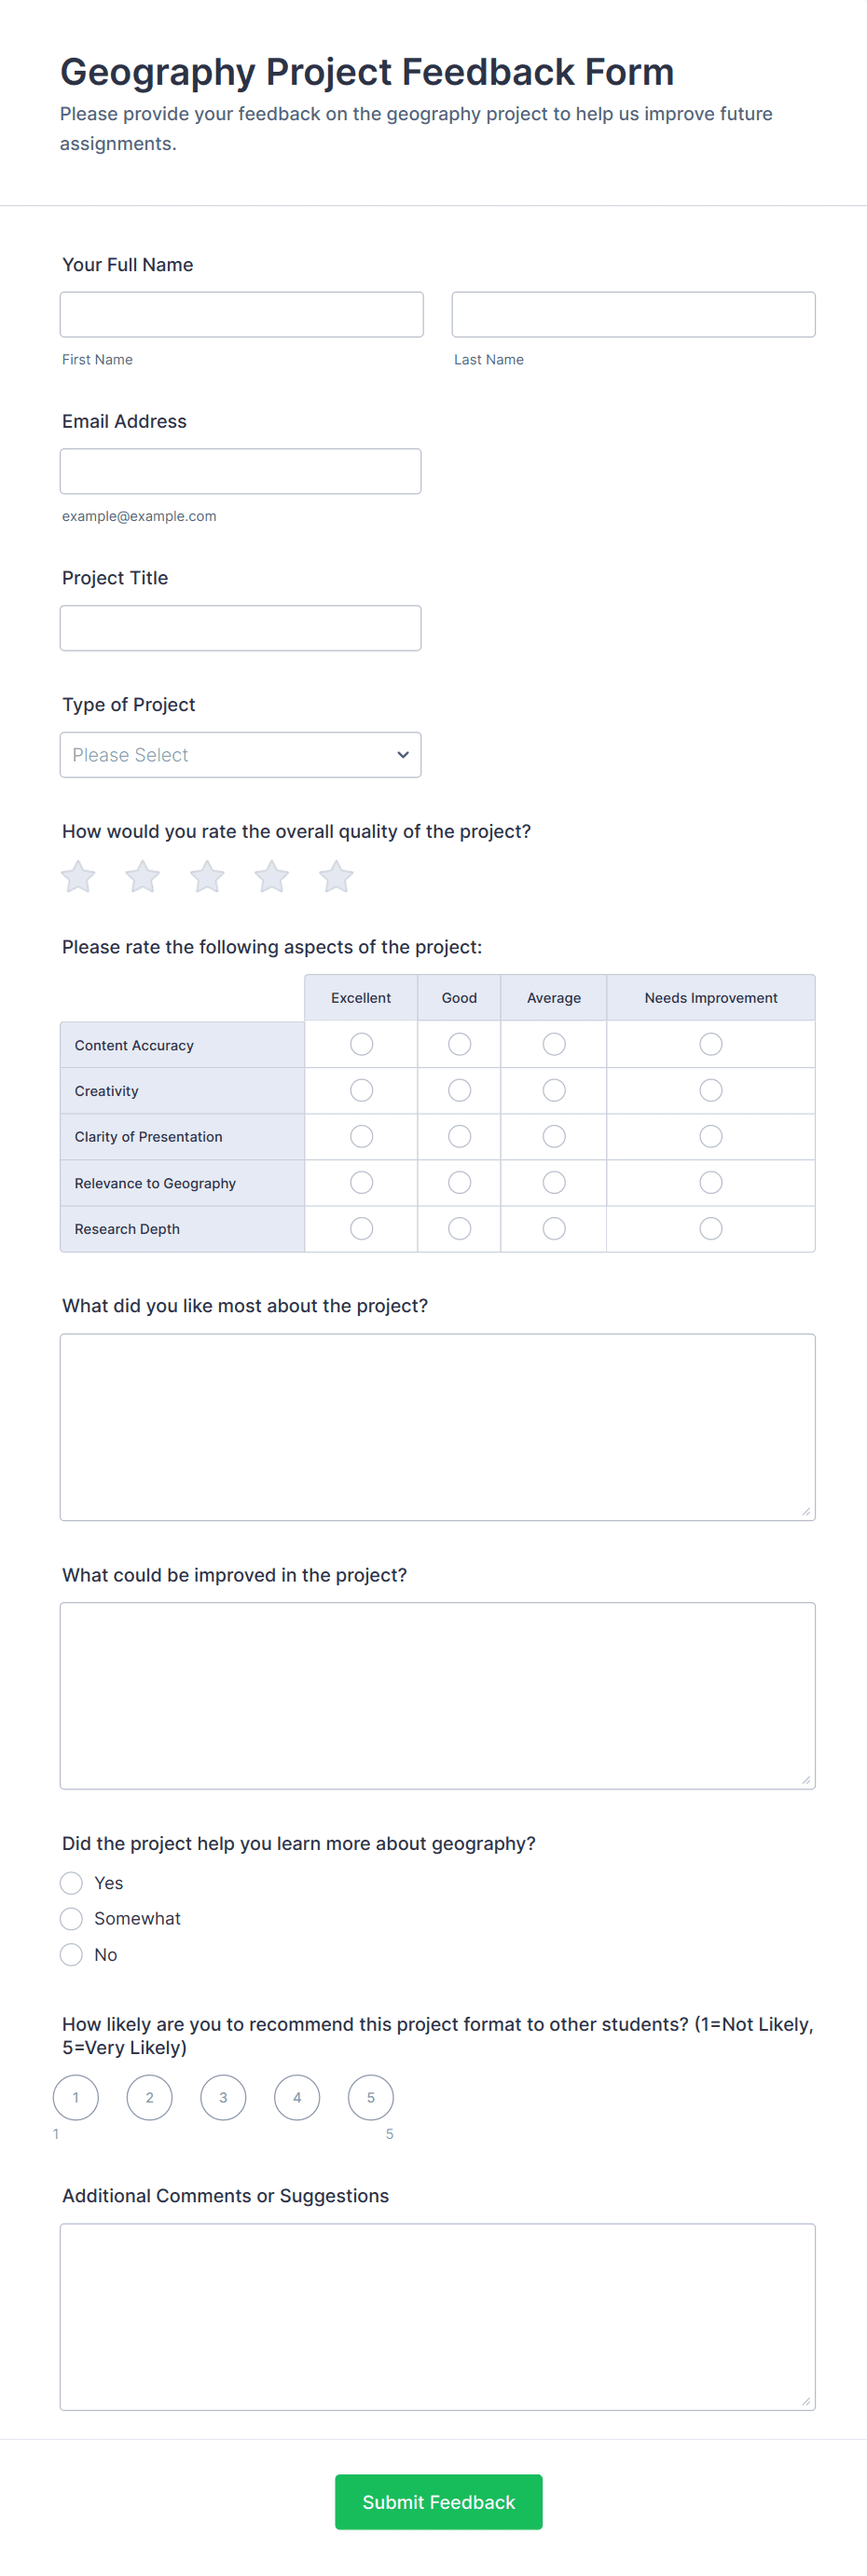Choose Average for Clarity of Presentation
This screenshot has height=2576, width=867.
coord(553,1136)
